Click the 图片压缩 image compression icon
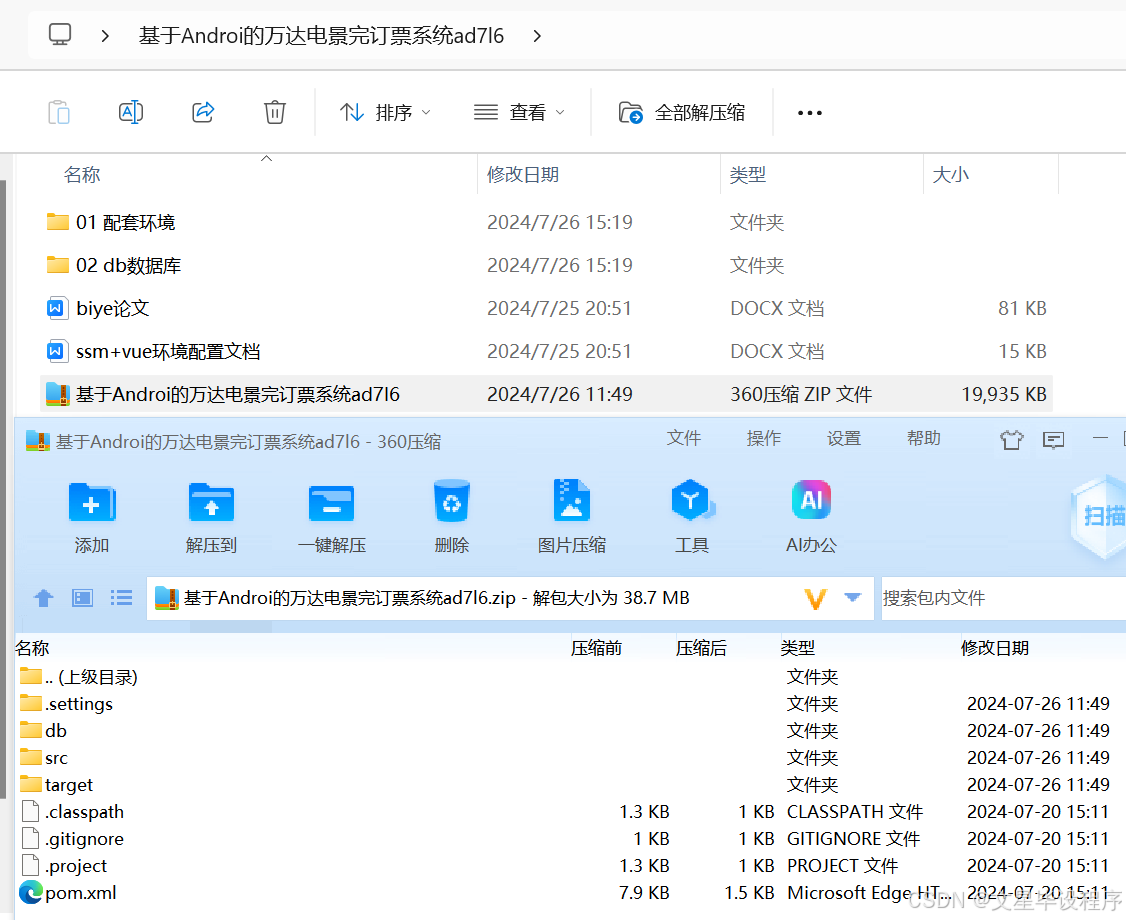Image resolution: width=1126 pixels, height=920 pixels. [572, 517]
